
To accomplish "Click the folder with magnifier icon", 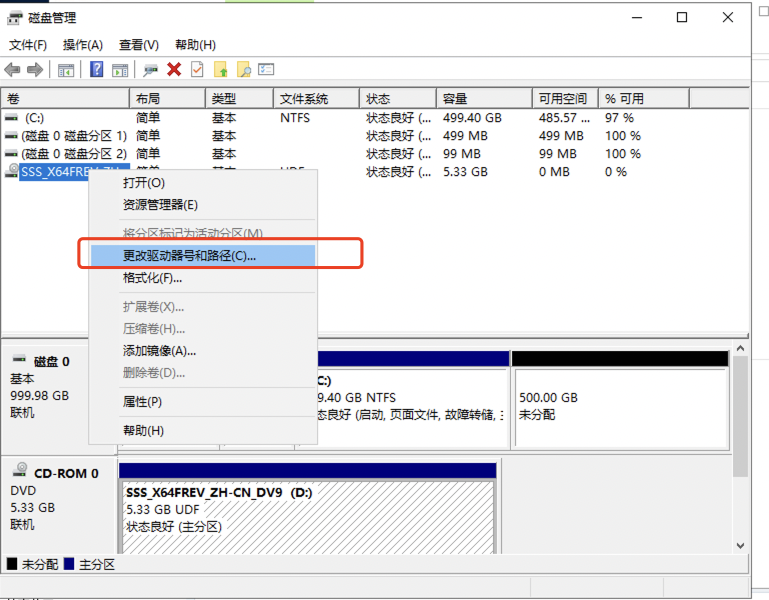I will [243, 69].
